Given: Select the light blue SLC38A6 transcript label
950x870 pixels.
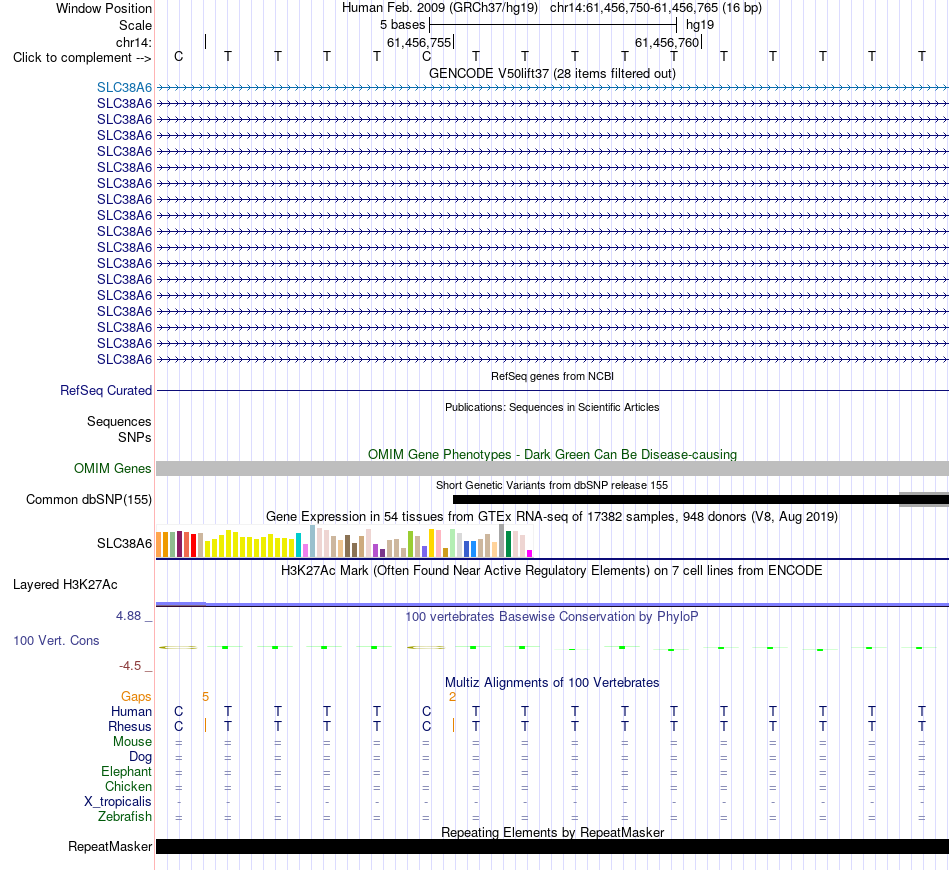Looking at the screenshot, I should pyautogui.click(x=124, y=87).
